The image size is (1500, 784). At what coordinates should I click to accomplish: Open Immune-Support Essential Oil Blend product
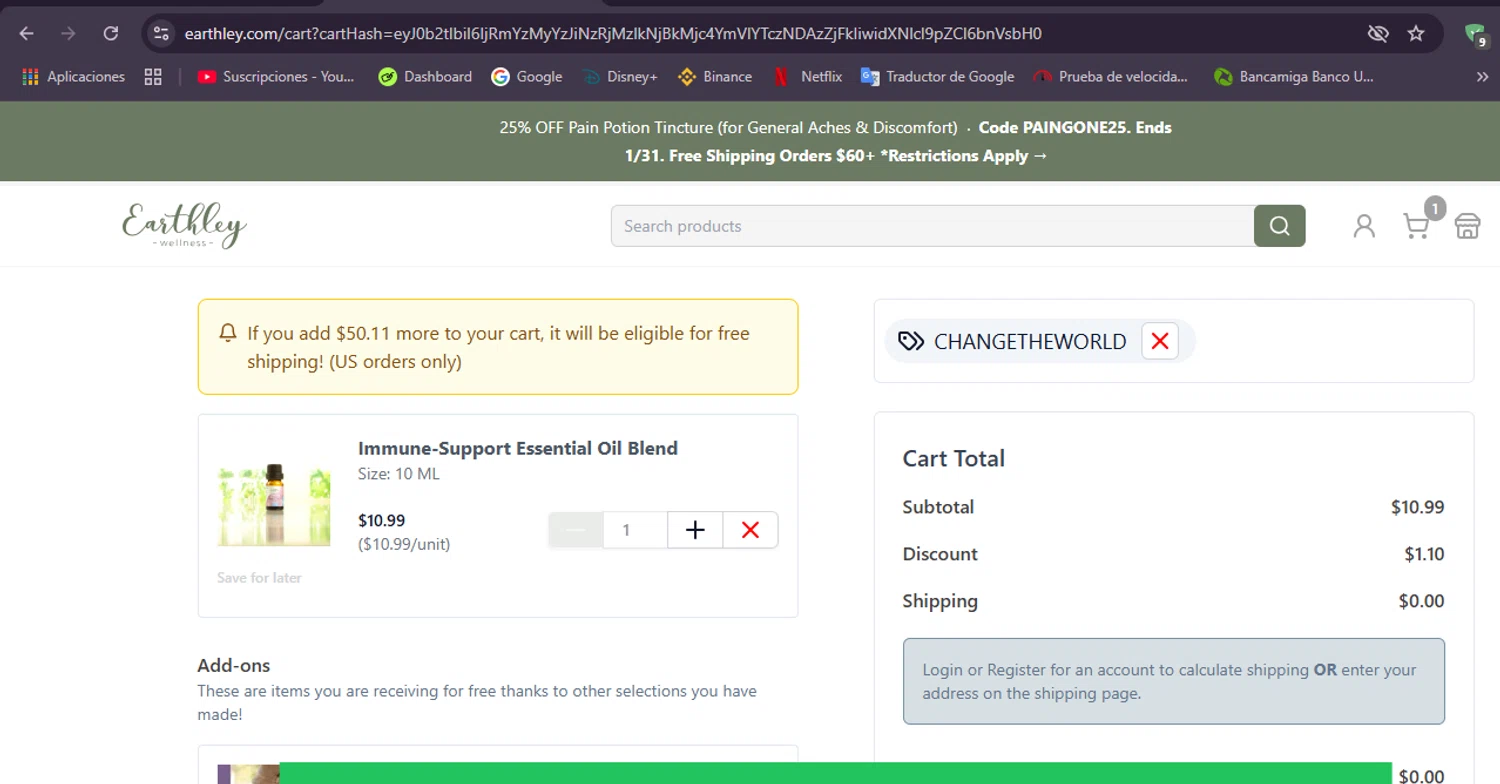coord(518,448)
